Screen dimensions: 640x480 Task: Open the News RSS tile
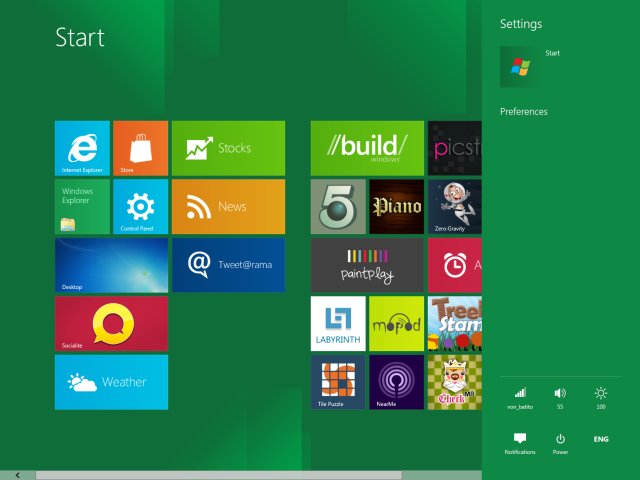(x=228, y=207)
